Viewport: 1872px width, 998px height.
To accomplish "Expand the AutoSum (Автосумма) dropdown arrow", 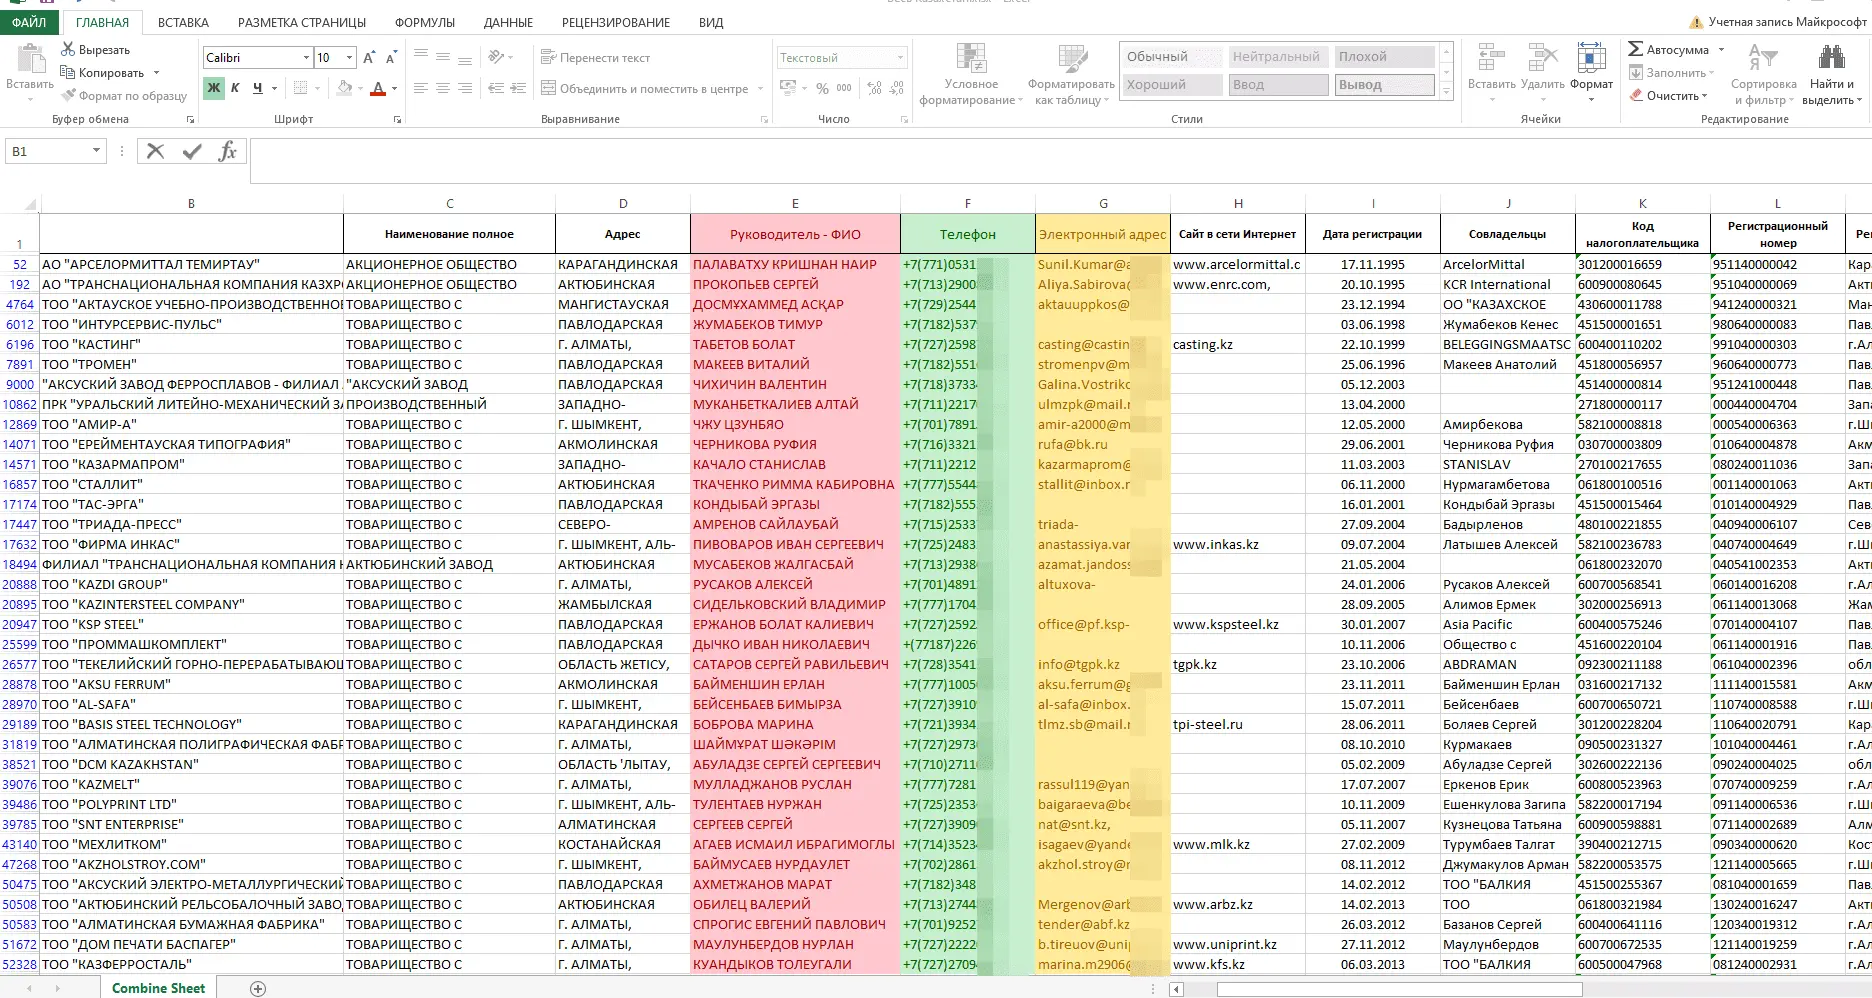I will point(1722,49).
